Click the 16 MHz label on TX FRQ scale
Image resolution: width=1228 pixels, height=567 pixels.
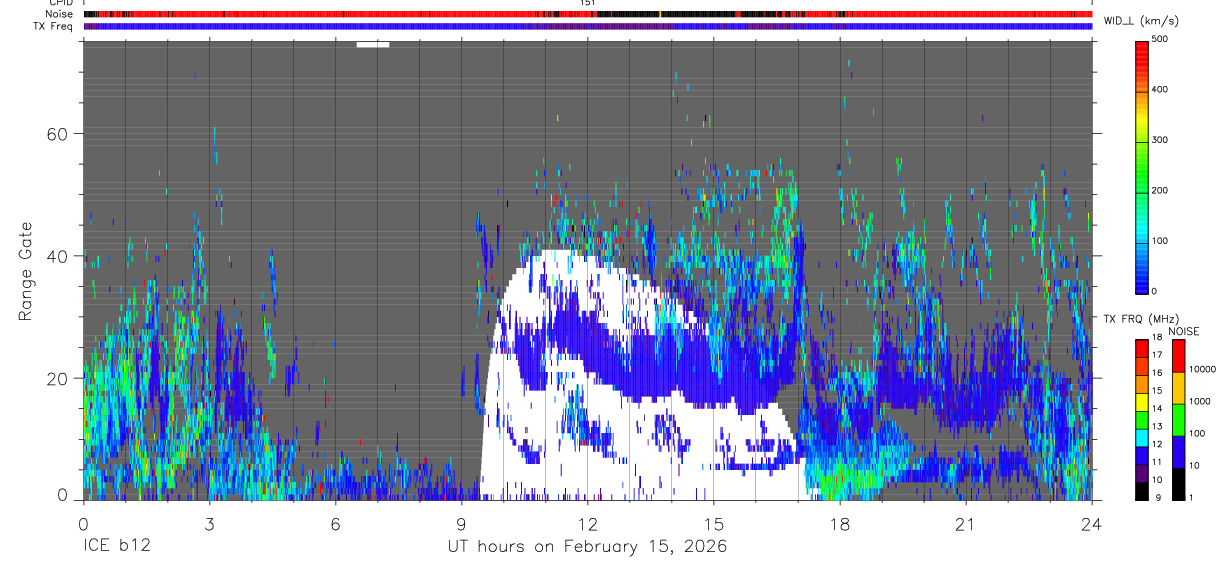(x=1157, y=372)
